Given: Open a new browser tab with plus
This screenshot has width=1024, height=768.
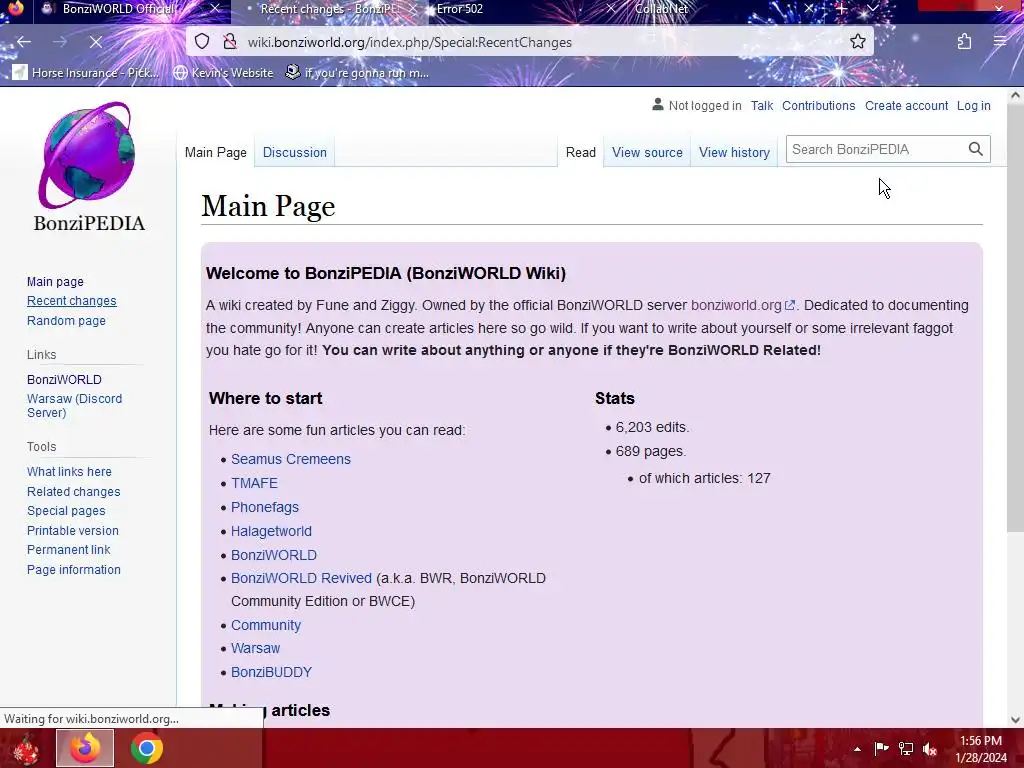Looking at the screenshot, I should click(842, 9).
